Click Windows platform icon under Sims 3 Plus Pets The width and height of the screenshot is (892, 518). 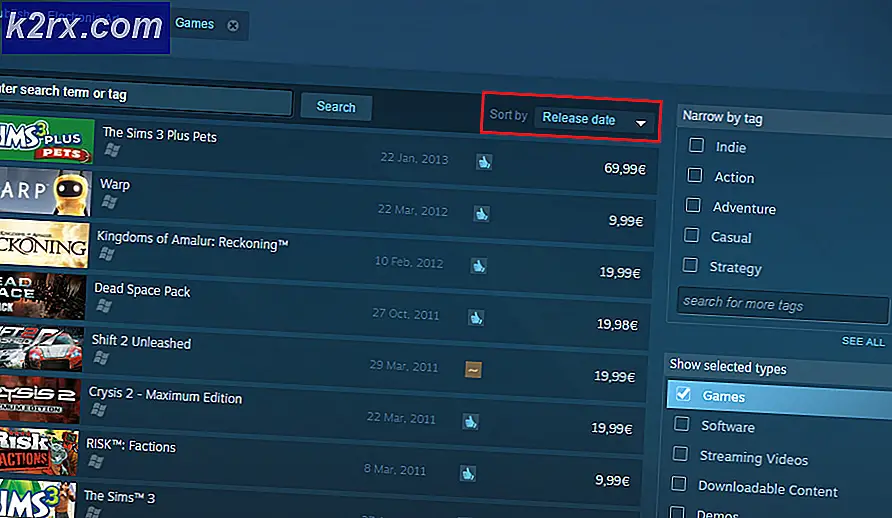[112, 150]
